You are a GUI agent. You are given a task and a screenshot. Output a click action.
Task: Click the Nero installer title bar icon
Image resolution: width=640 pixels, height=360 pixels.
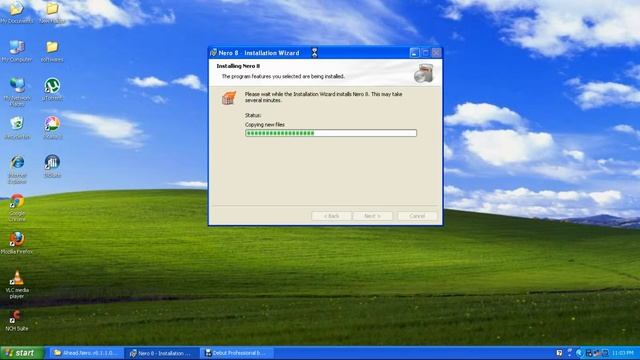(x=213, y=53)
